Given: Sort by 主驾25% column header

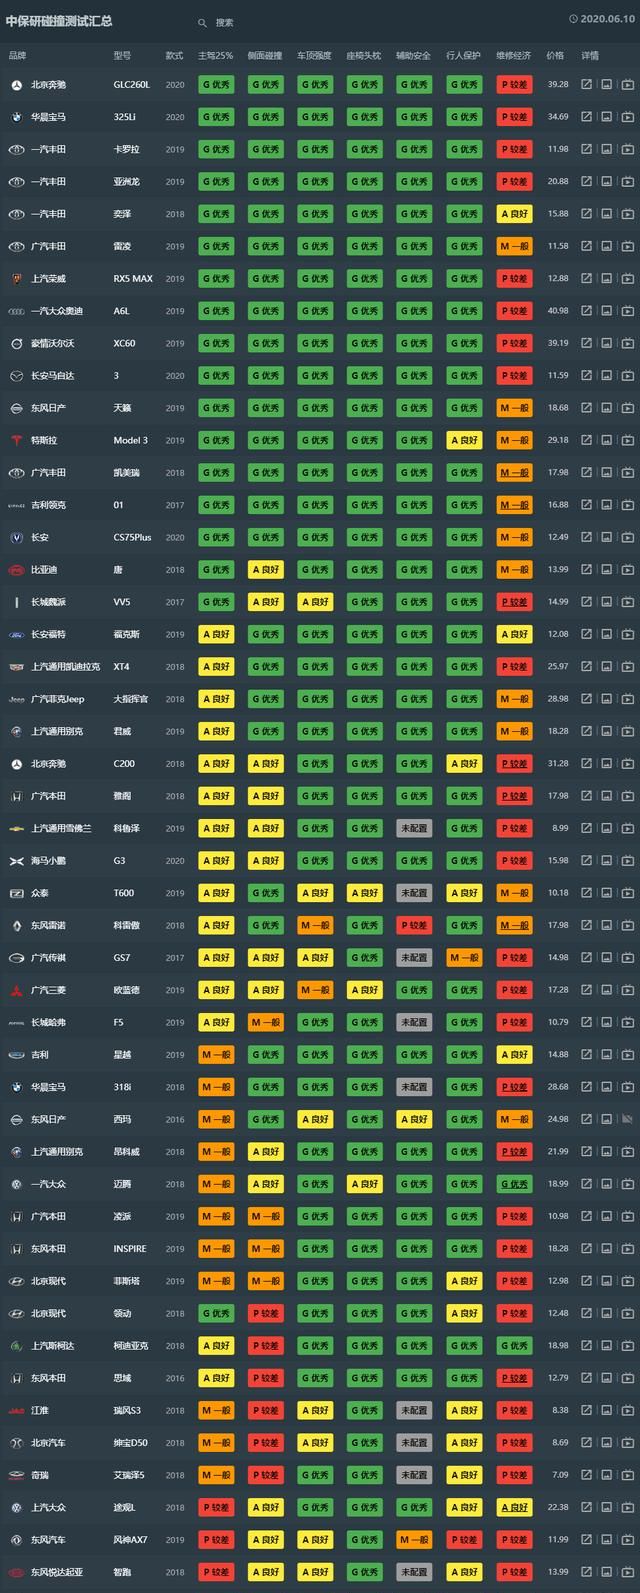Looking at the screenshot, I should click(215, 56).
